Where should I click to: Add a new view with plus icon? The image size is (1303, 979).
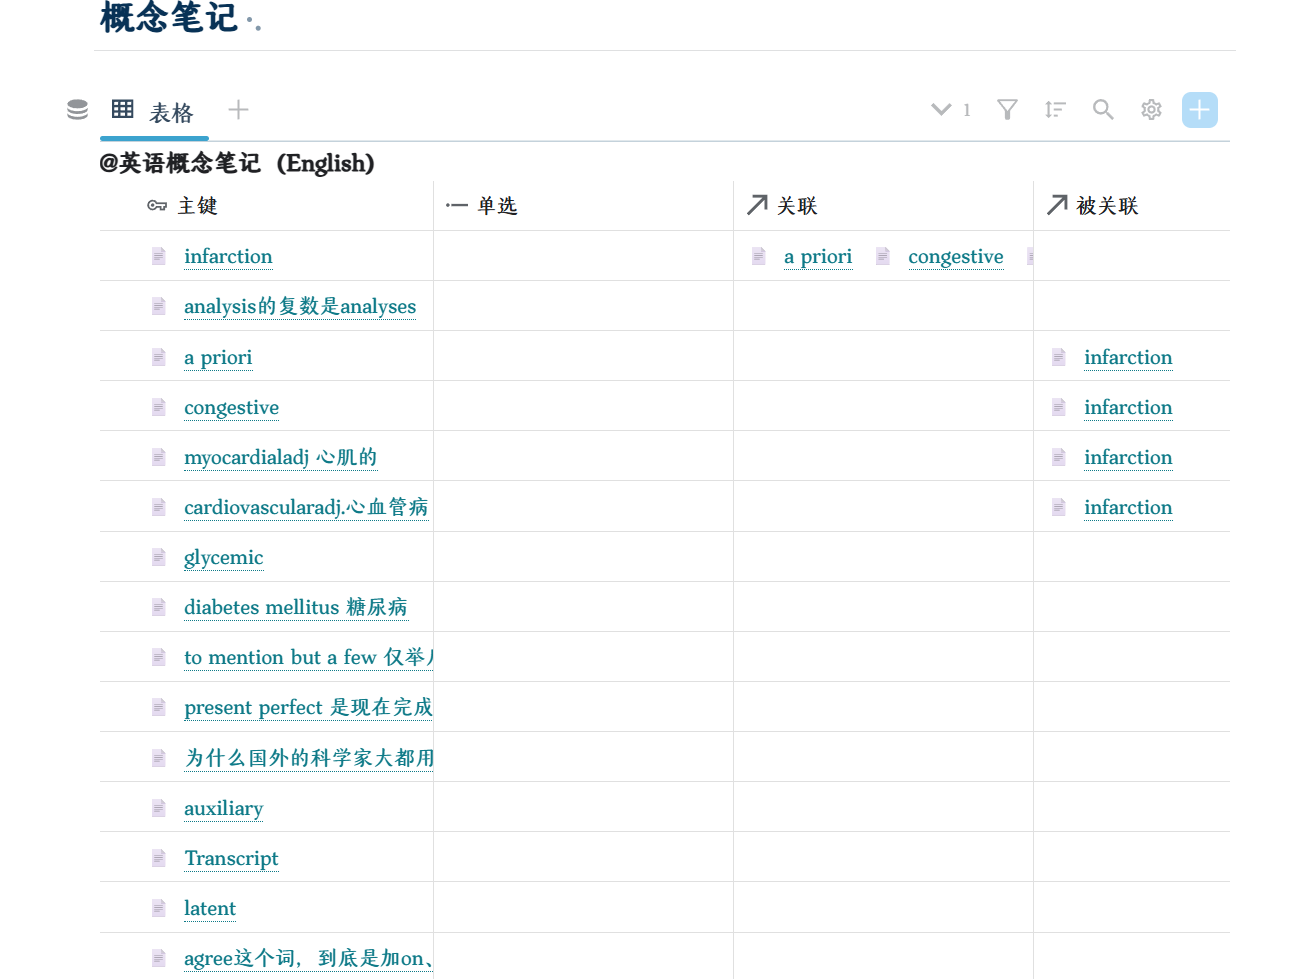[x=238, y=110]
